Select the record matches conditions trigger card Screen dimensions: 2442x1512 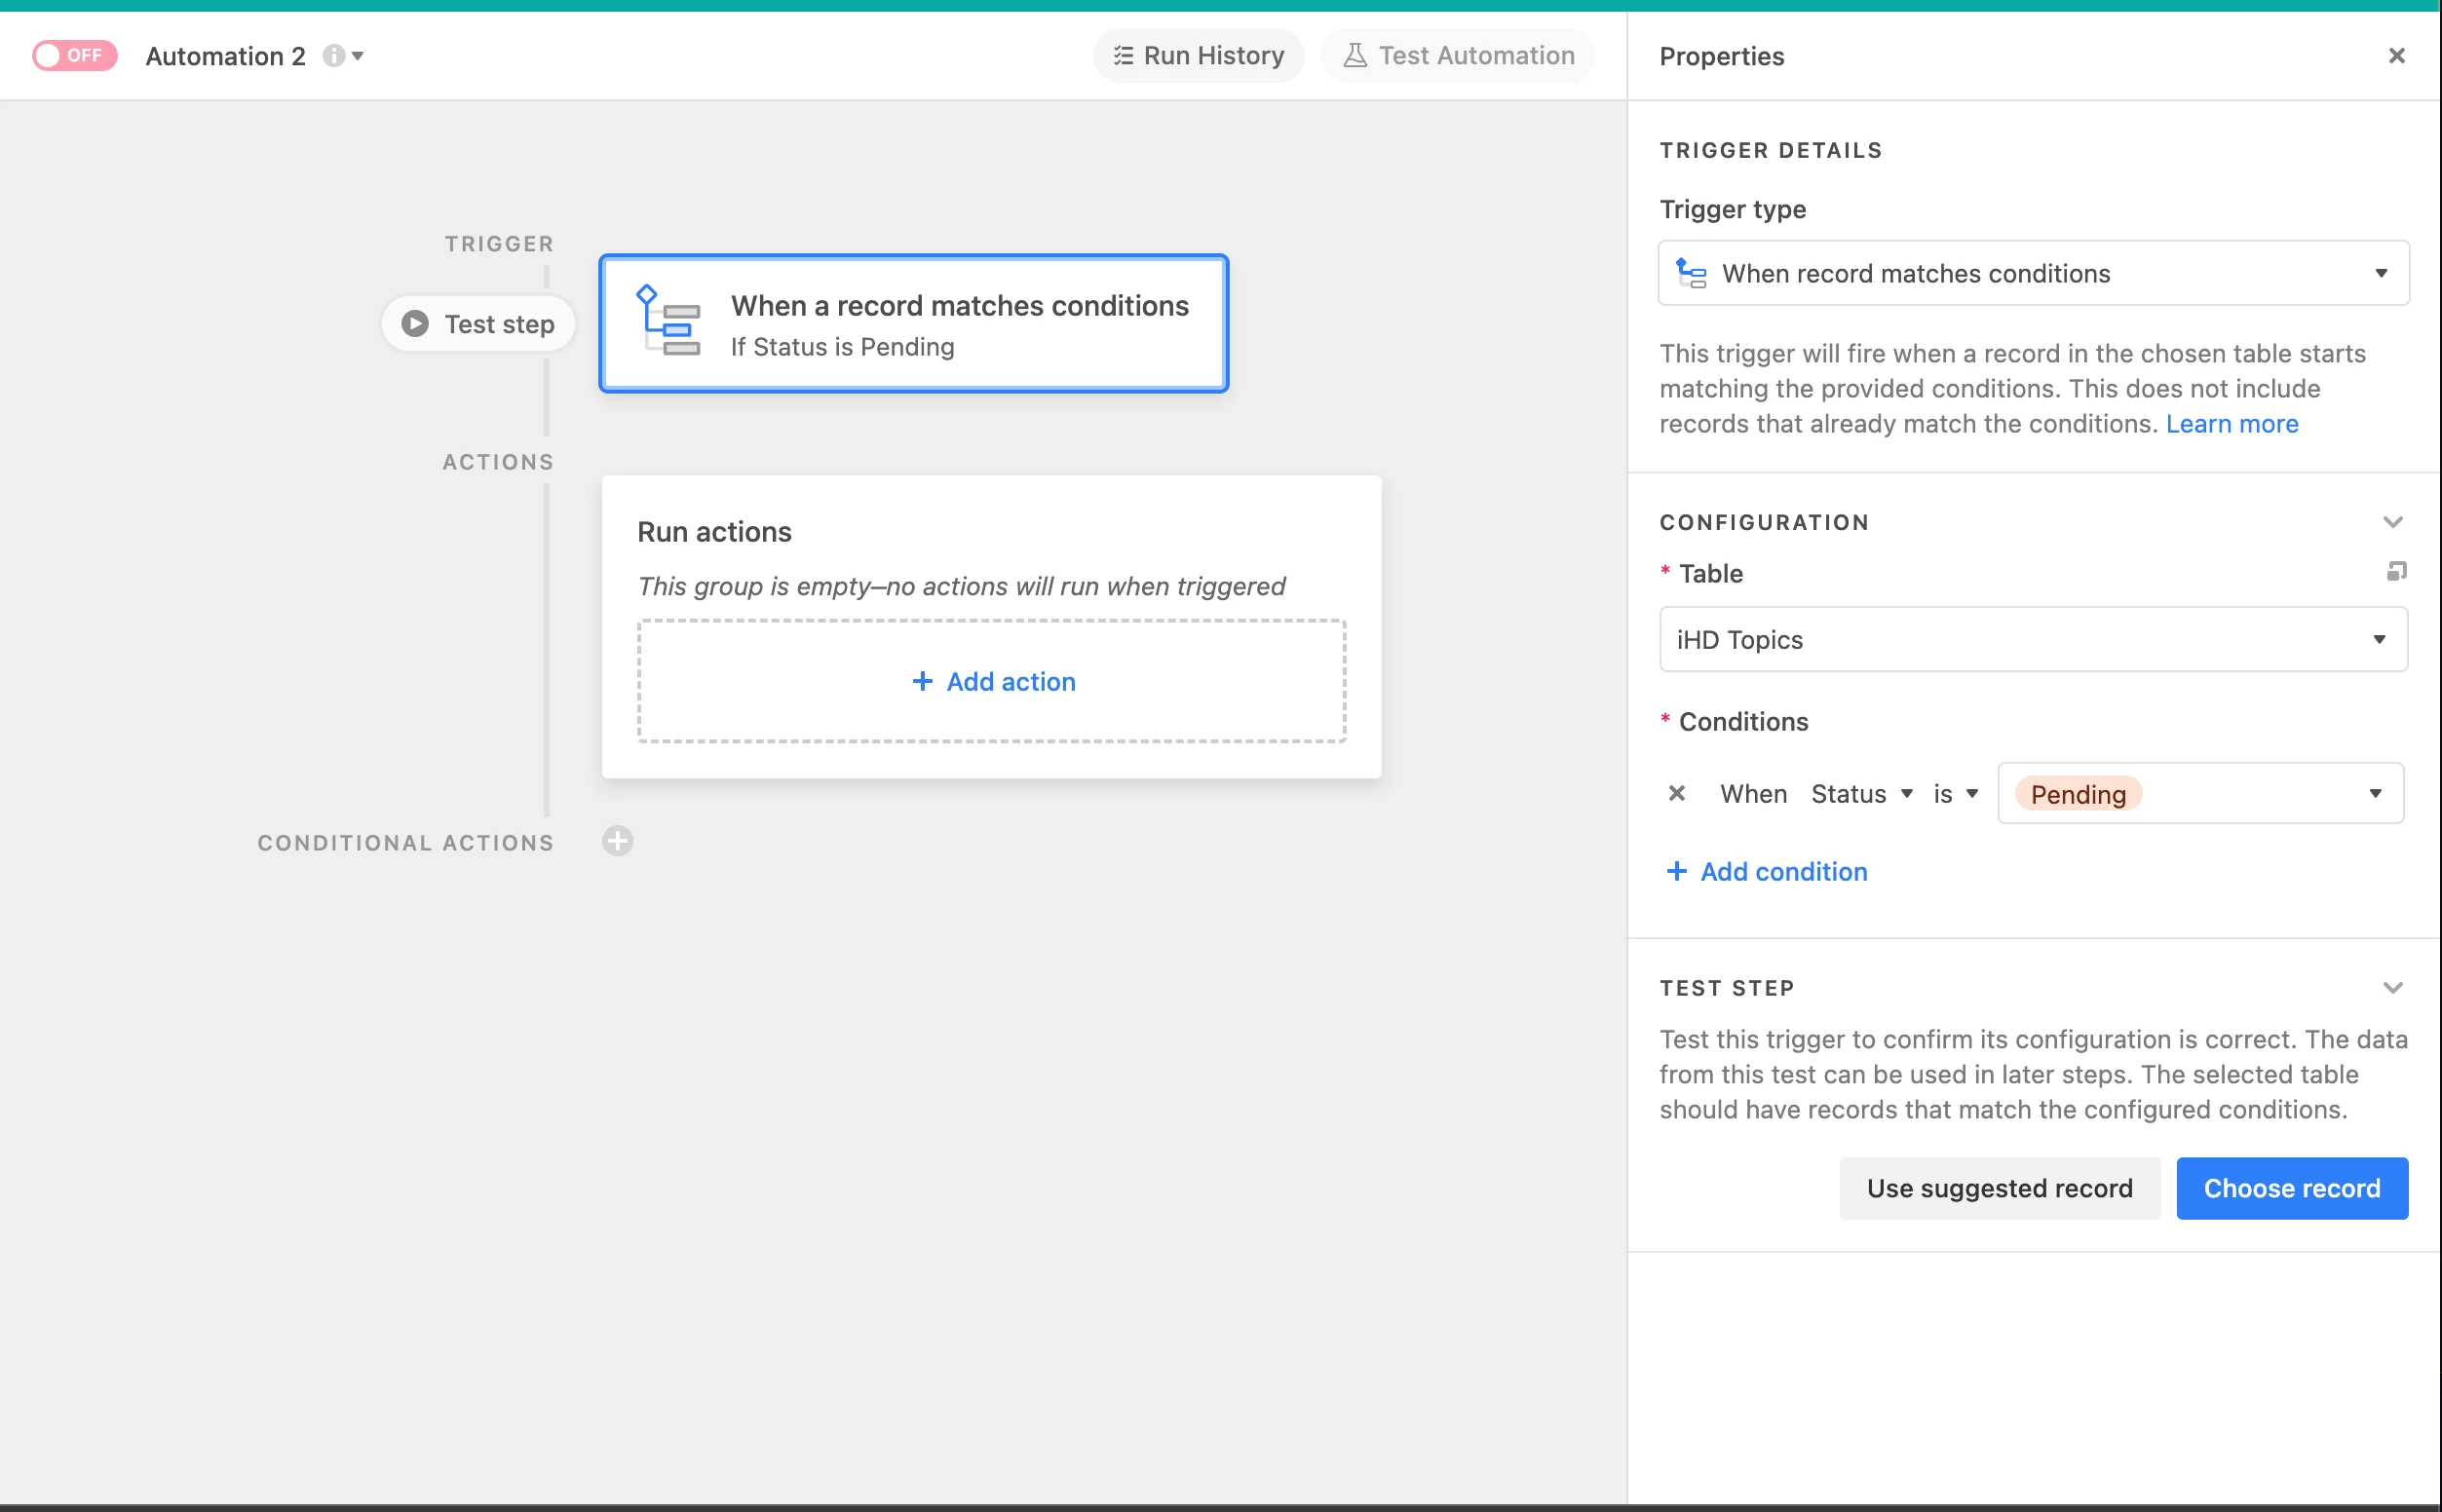click(958, 324)
